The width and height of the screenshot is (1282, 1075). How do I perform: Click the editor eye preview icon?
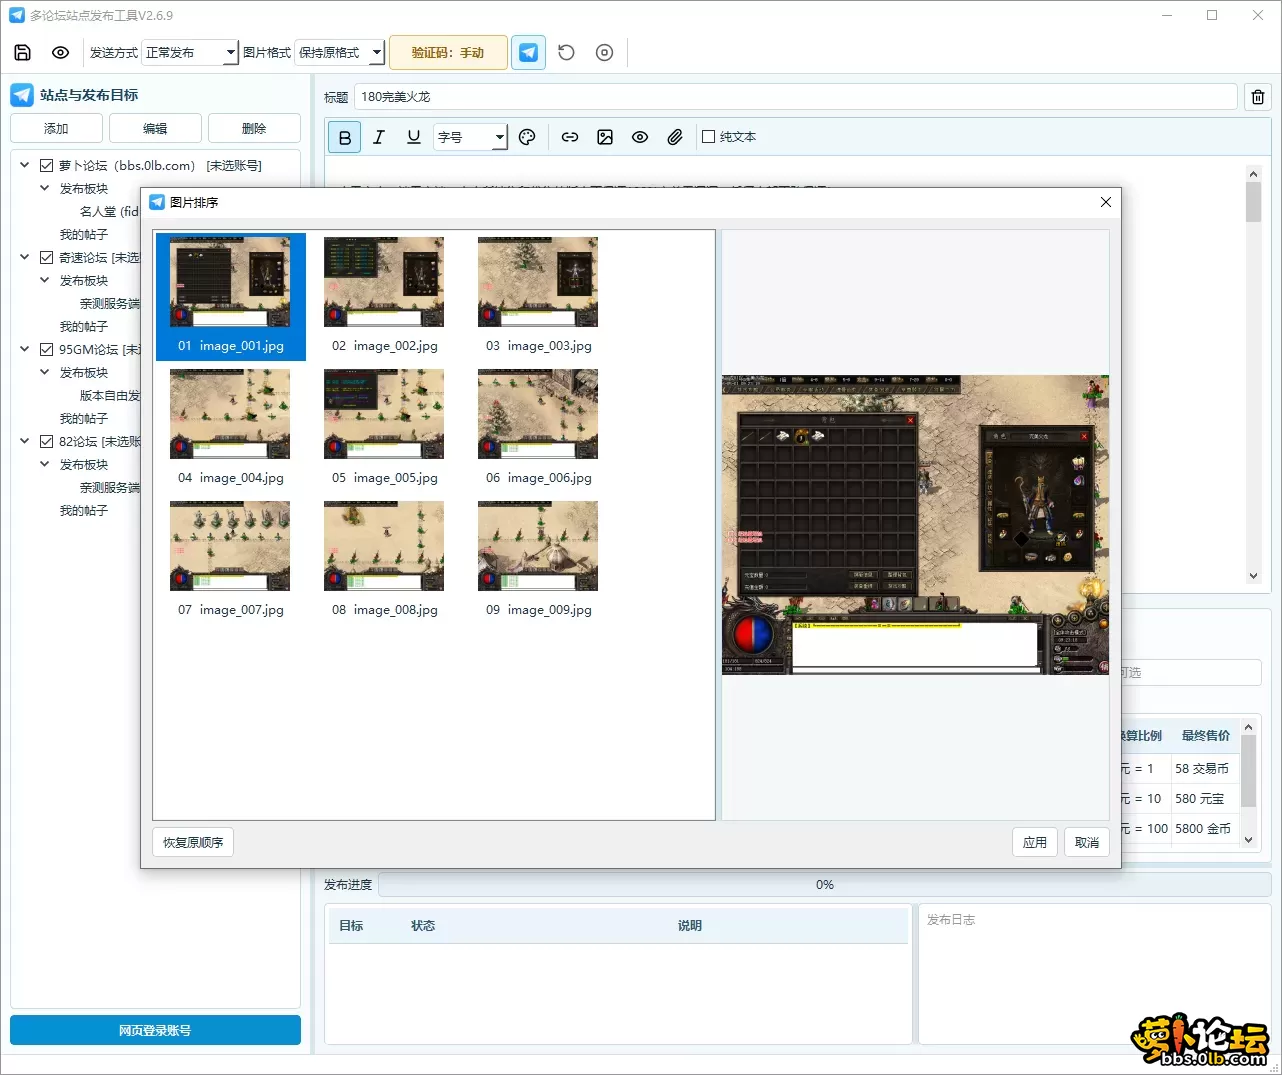coord(640,137)
